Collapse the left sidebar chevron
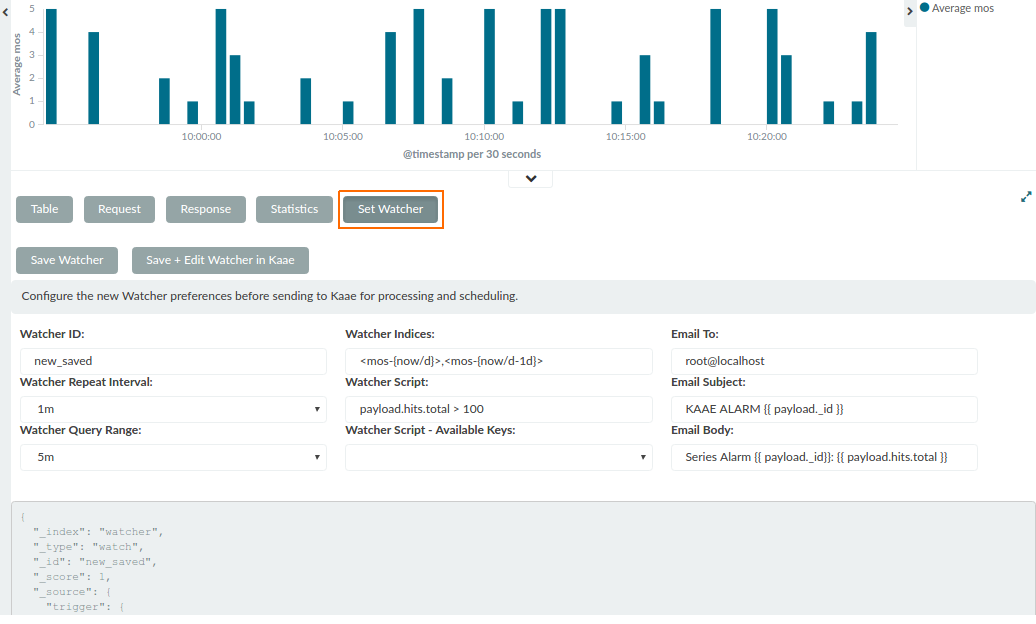 click(5, 12)
